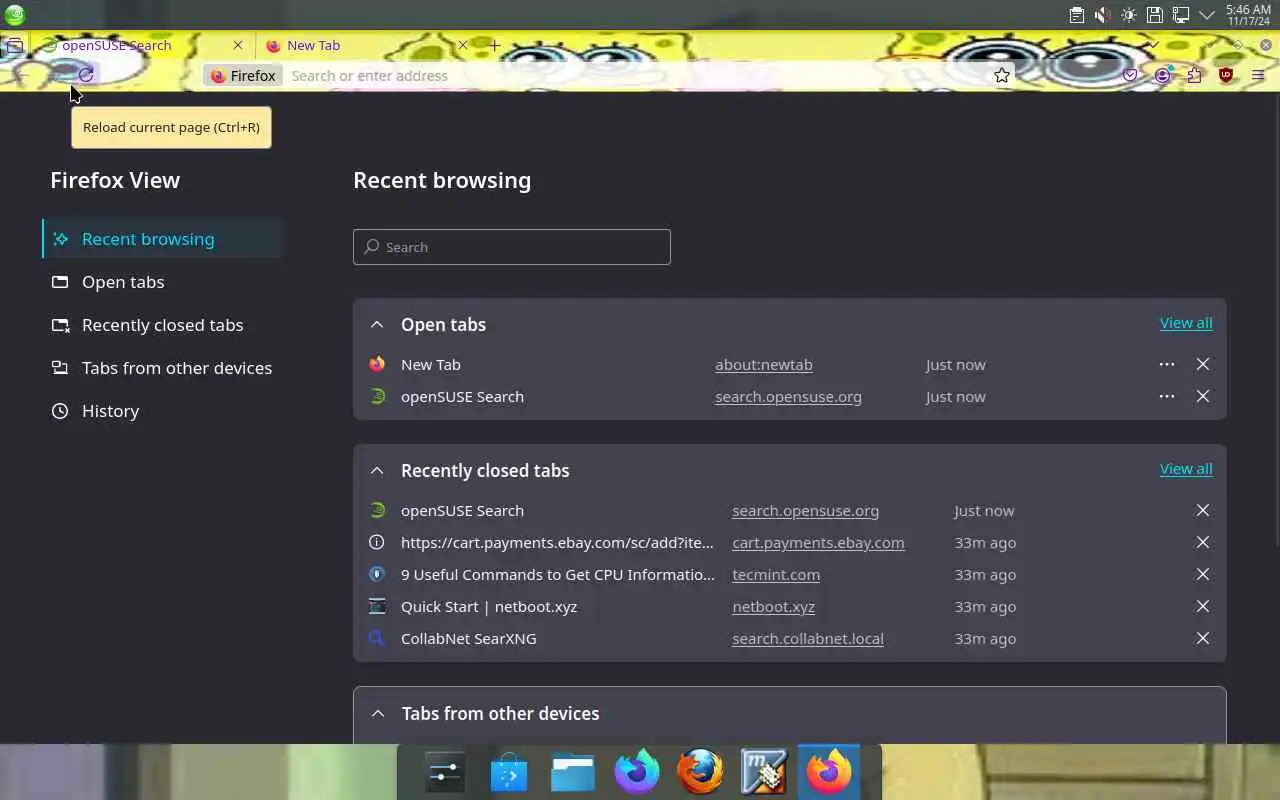1280x800 pixels.
Task: Switch to active Firefox in dock
Action: click(828, 772)
